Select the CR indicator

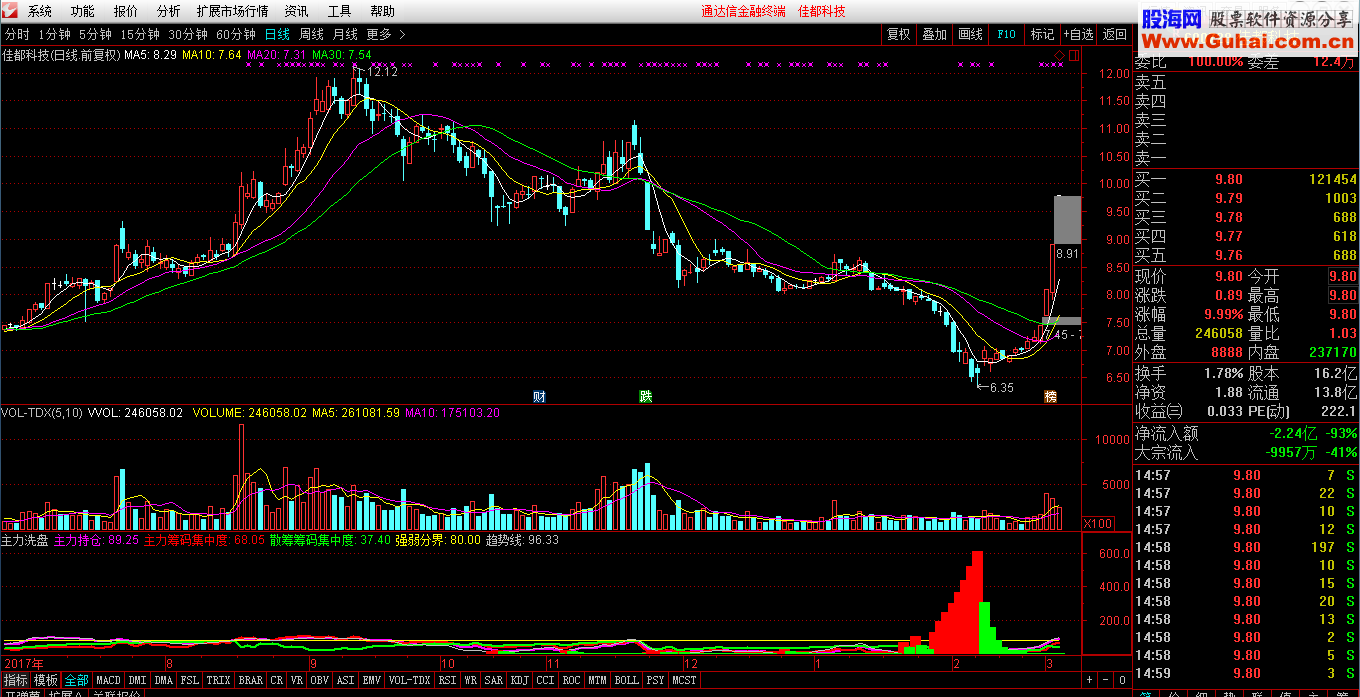coord(277,680)
